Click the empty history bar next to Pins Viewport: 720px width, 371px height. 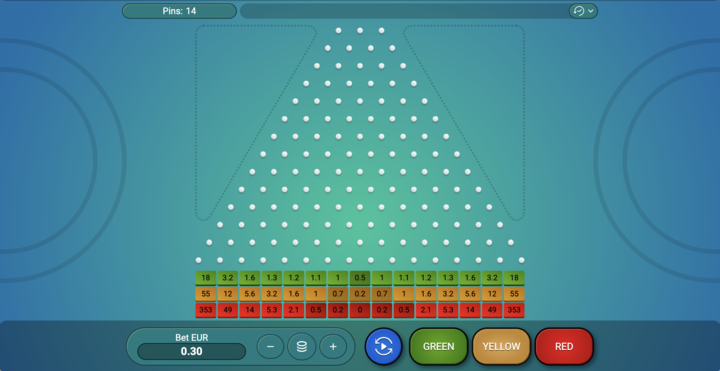tap(404, 11)
